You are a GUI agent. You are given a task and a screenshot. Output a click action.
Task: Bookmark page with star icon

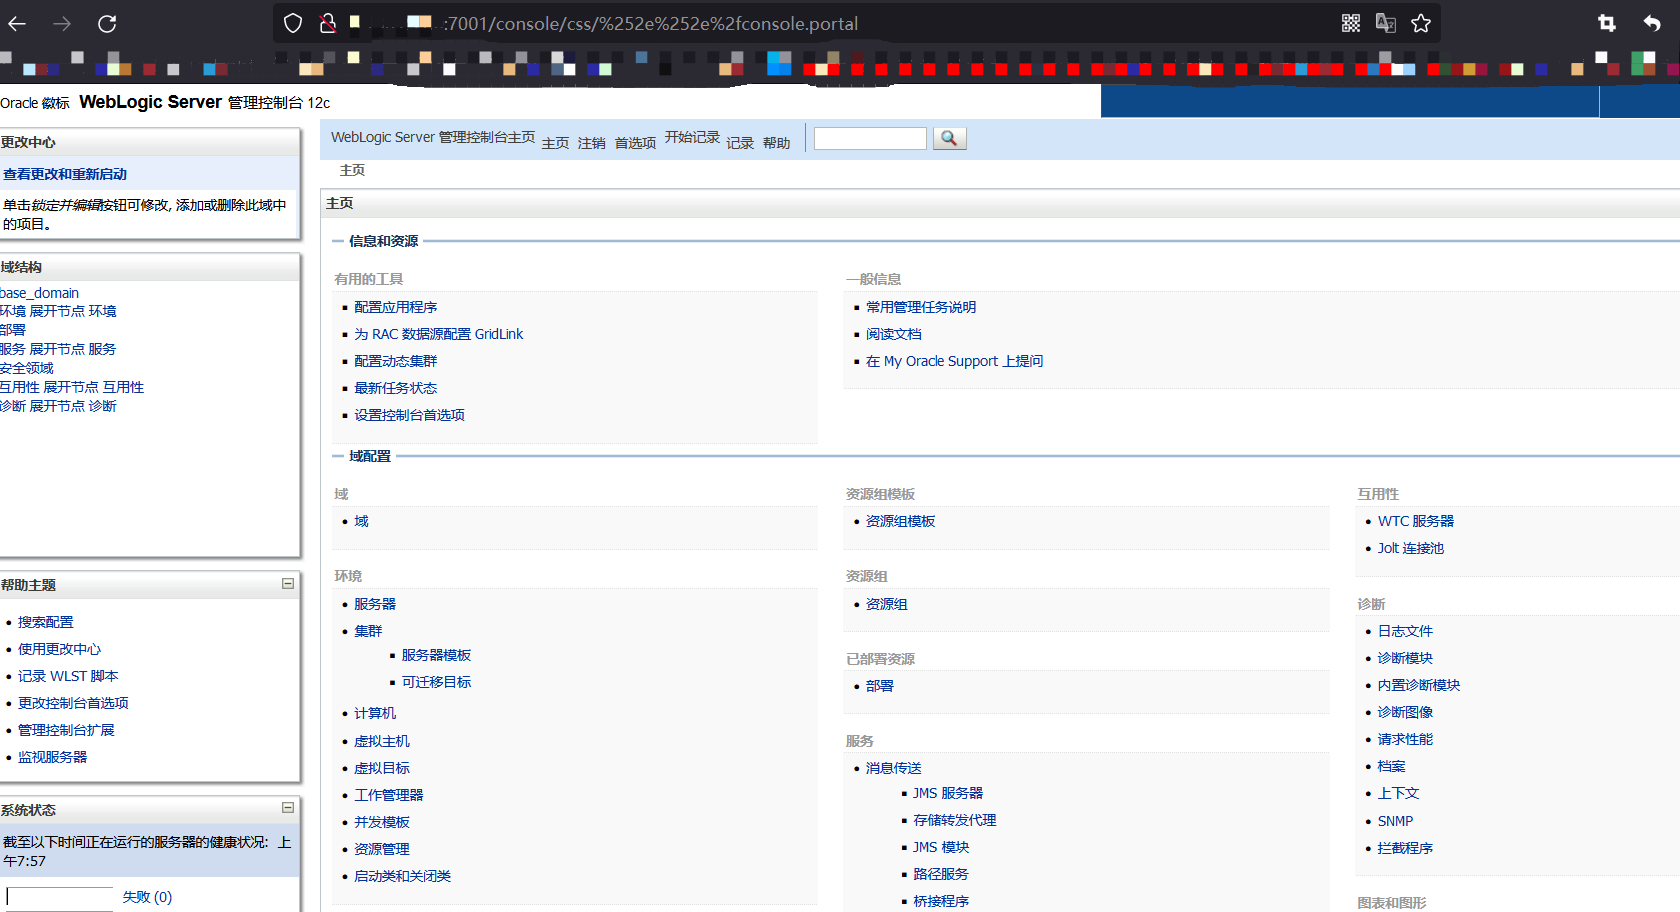tap(1421, 23)
